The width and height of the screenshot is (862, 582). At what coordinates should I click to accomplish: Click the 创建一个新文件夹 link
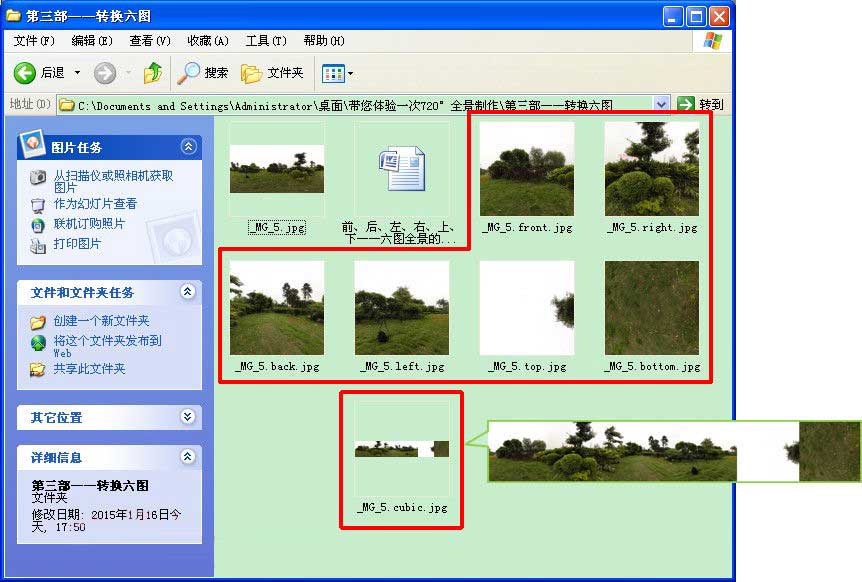pyautogui.click(x=101, y=321)
